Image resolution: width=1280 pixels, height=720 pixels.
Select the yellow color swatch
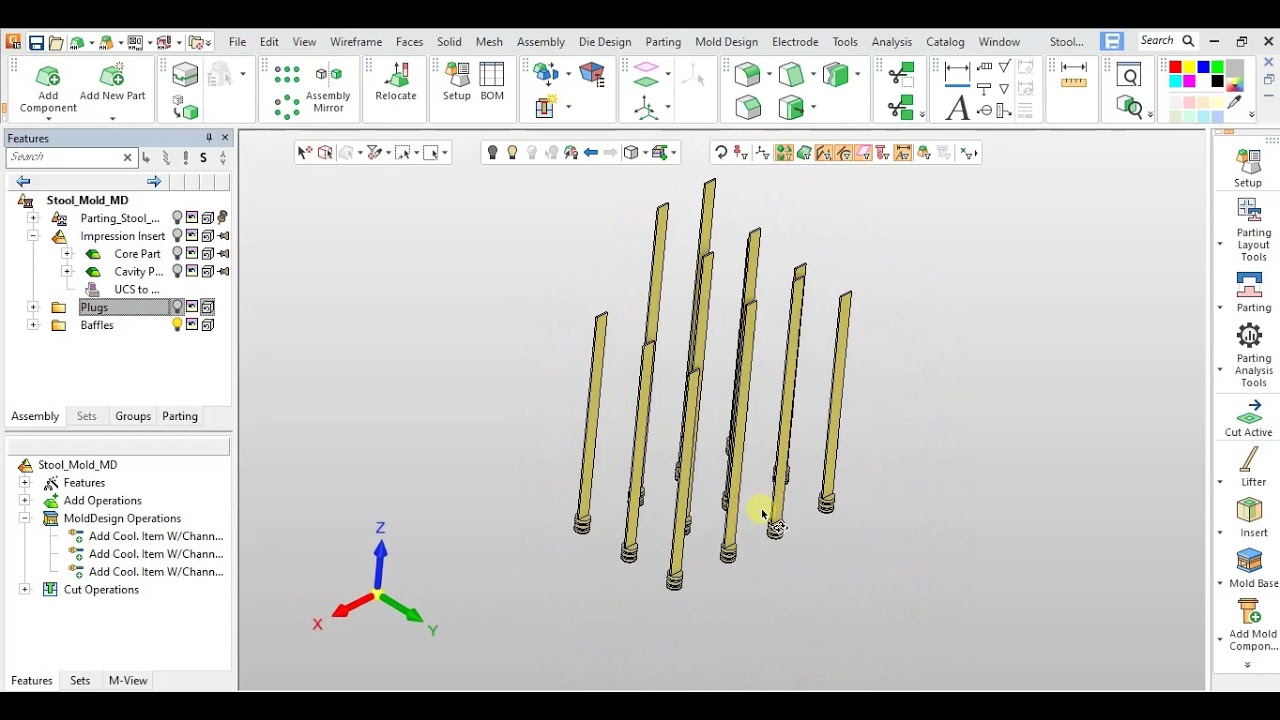click(x=1189, y=68)
